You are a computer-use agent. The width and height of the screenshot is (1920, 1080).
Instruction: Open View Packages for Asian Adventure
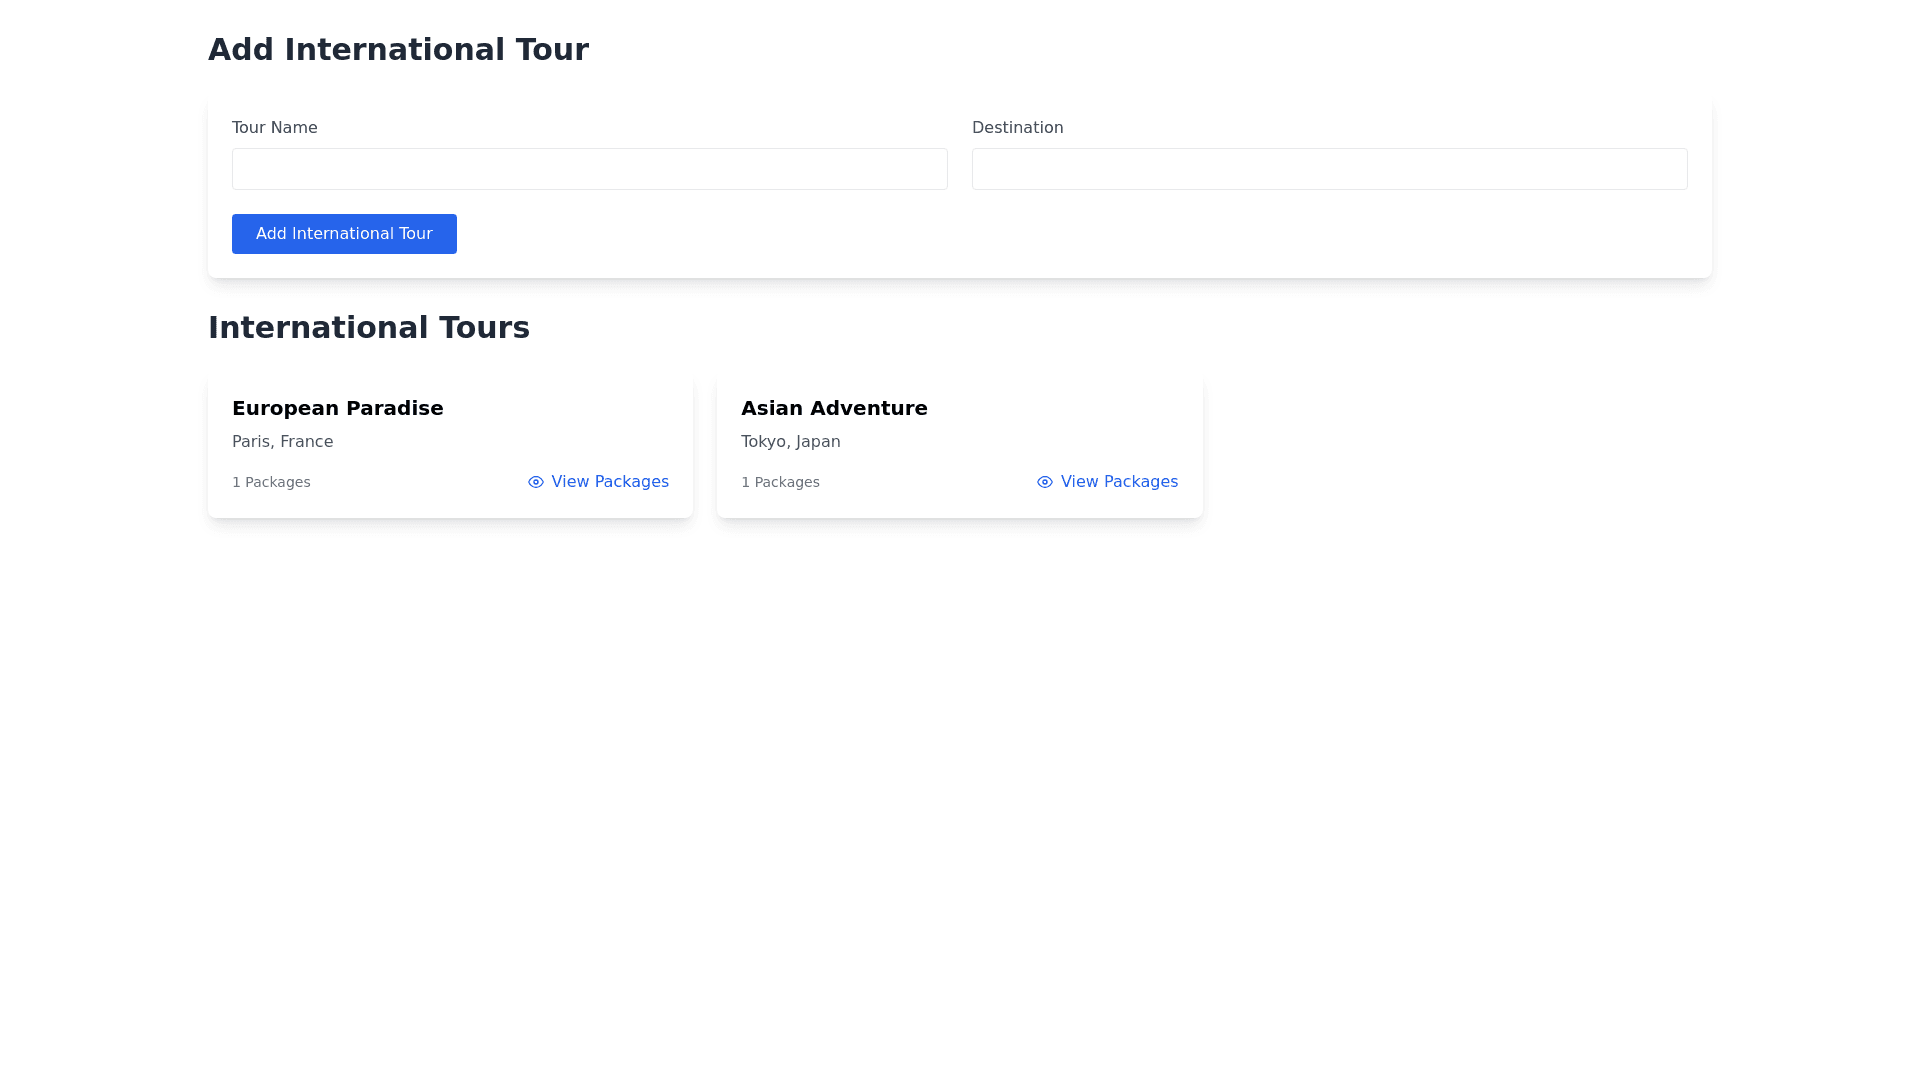(1118, 482)
